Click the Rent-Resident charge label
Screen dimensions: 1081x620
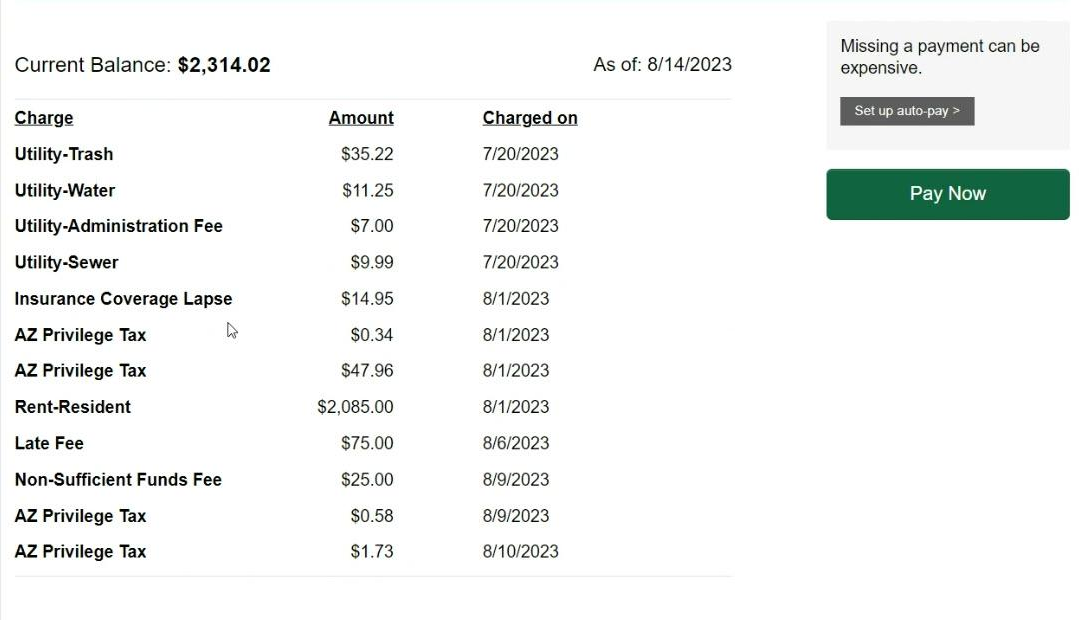[72, 407]
